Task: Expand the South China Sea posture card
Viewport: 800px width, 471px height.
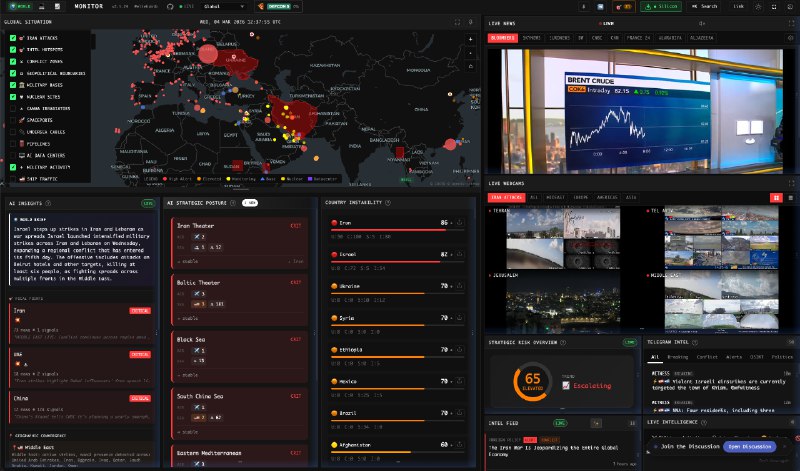Action: point(239,413)
